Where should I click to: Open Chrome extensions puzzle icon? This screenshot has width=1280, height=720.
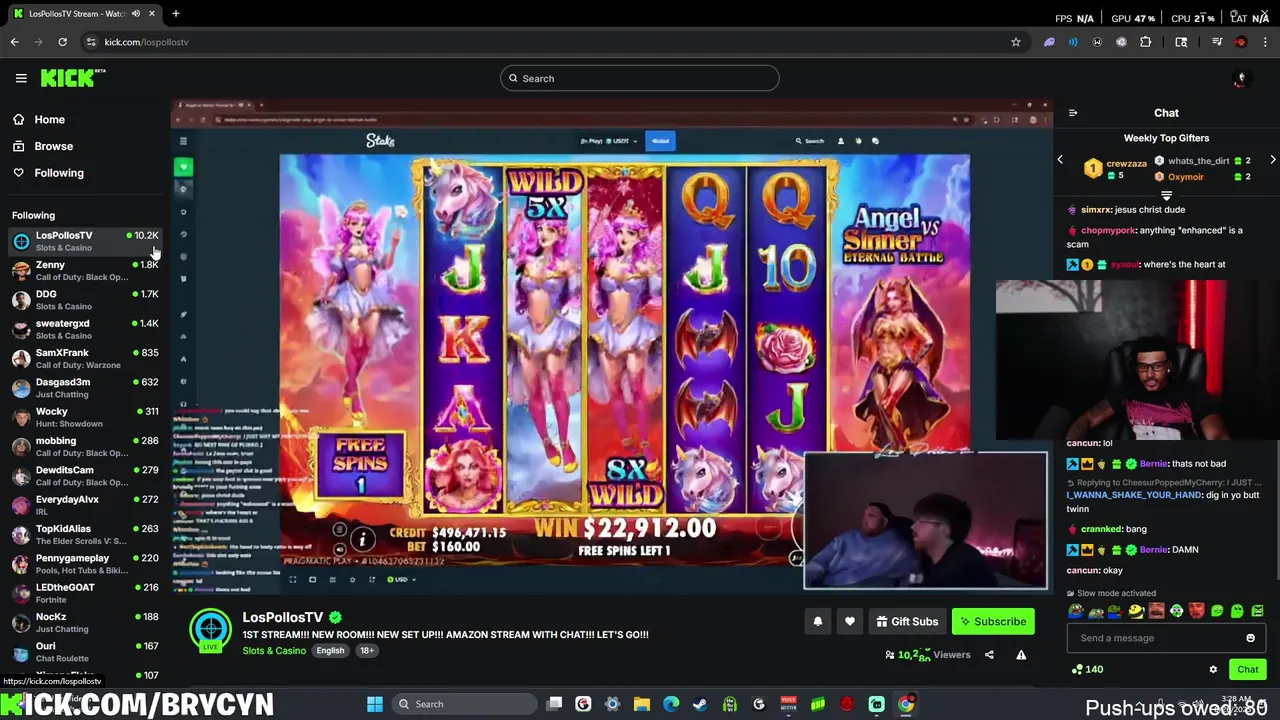(1145, 42)
